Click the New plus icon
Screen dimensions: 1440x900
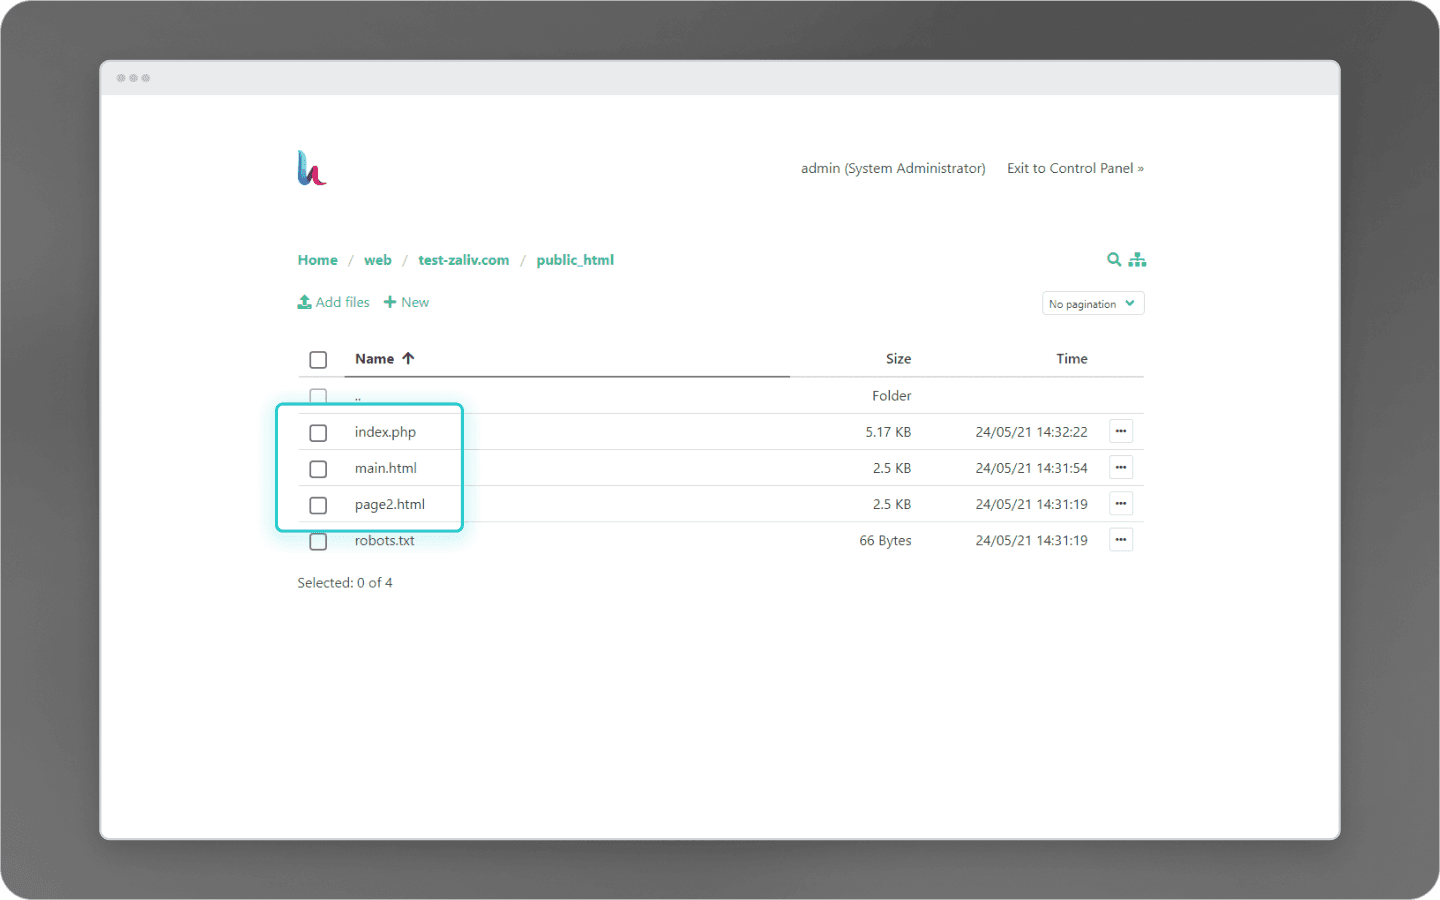tap(390, 302)
